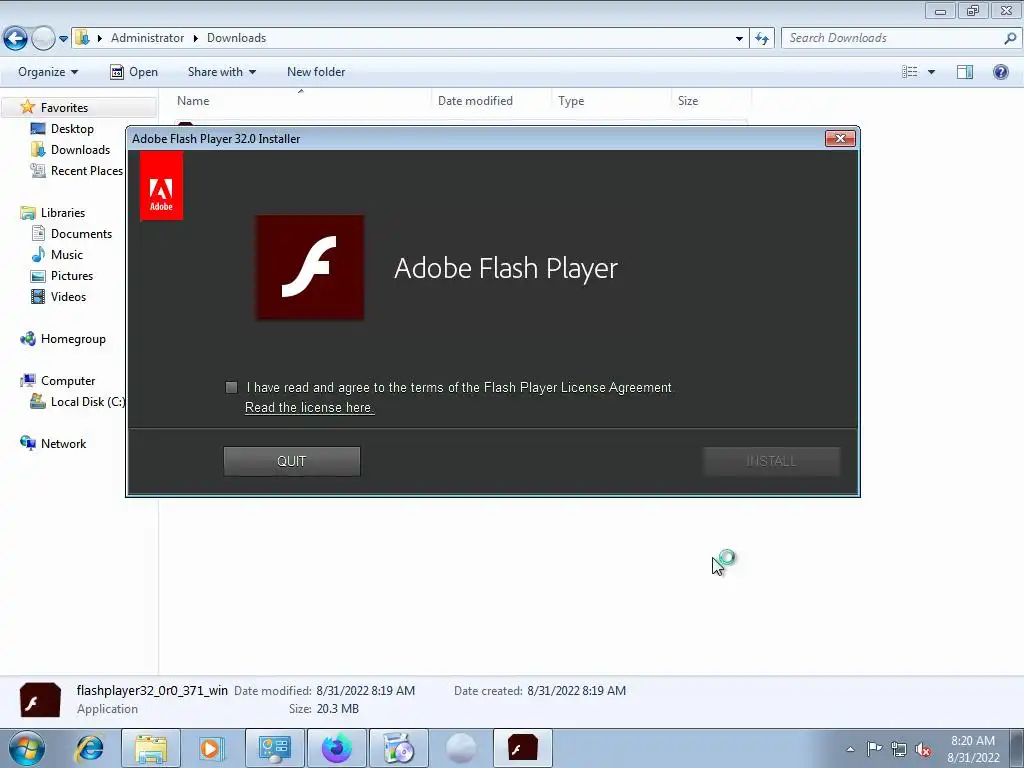
Task: Refresh the Downloads folder view
Action: click(761, 39)
